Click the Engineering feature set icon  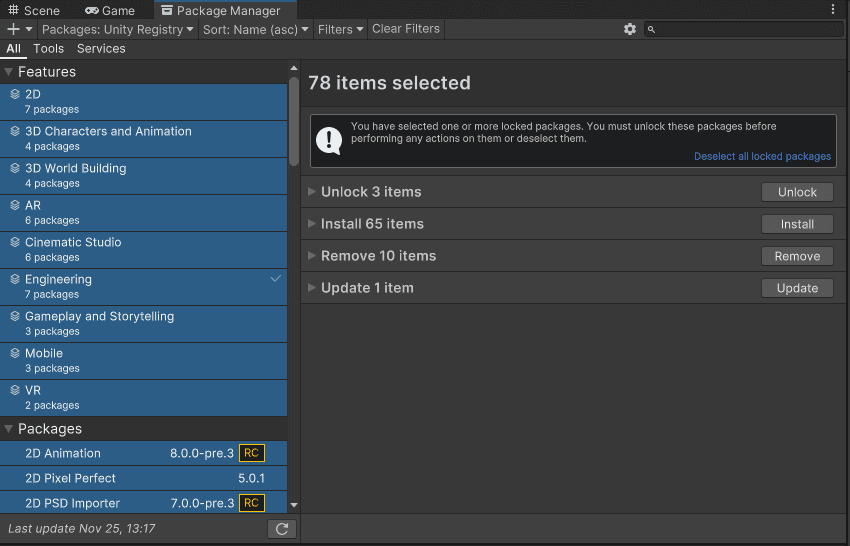(x=15, y=279)
